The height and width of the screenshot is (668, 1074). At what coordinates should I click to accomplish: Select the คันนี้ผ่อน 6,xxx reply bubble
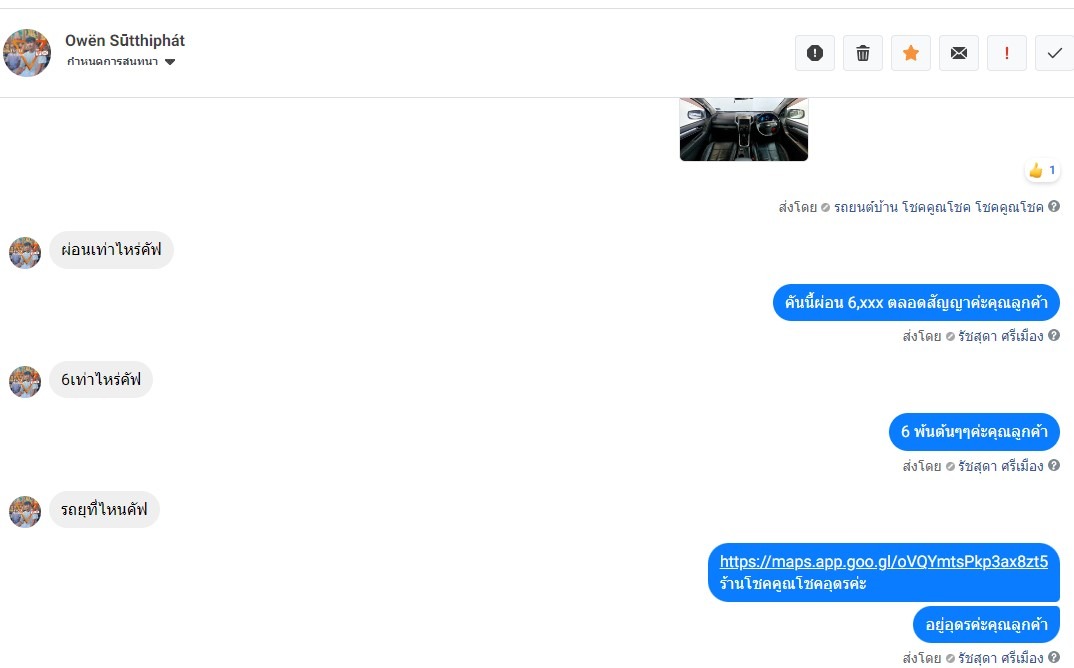916,302
